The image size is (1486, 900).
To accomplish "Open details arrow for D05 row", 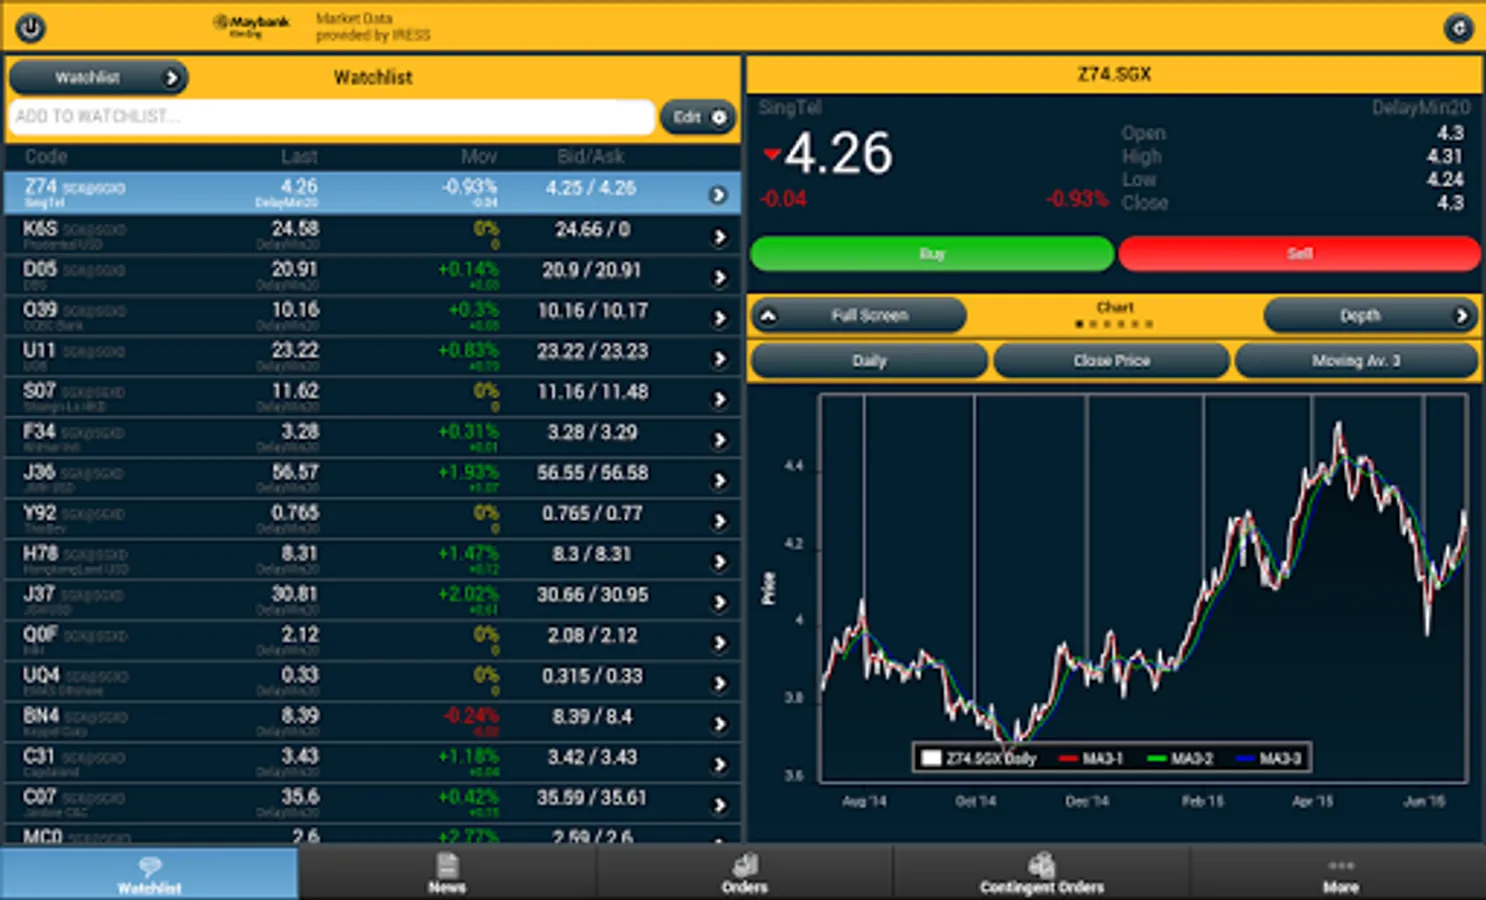I will (718, 277).
